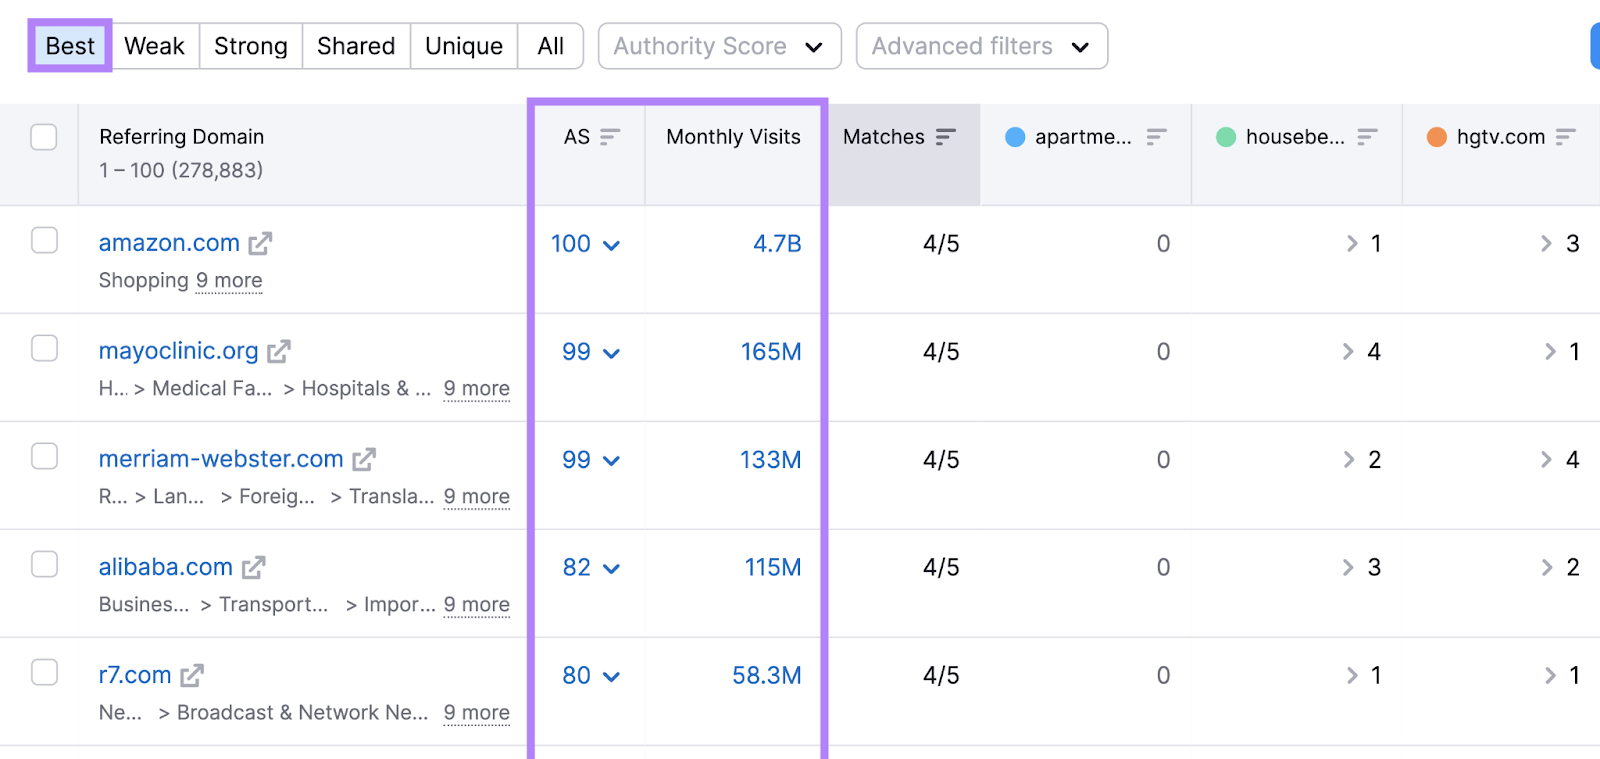This screenshot has height=759, width=1600.
Task: Open mayoclinic.org external link icon
Action: [x=279, y=351]
